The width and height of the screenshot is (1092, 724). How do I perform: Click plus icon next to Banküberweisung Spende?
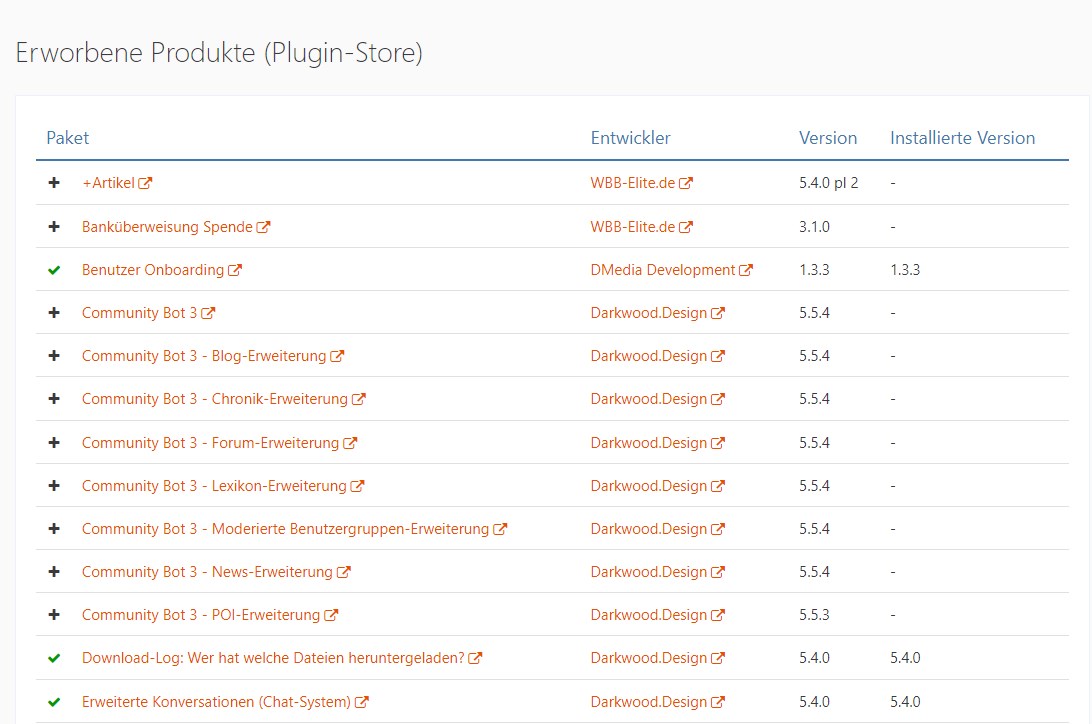coord(54,227)
